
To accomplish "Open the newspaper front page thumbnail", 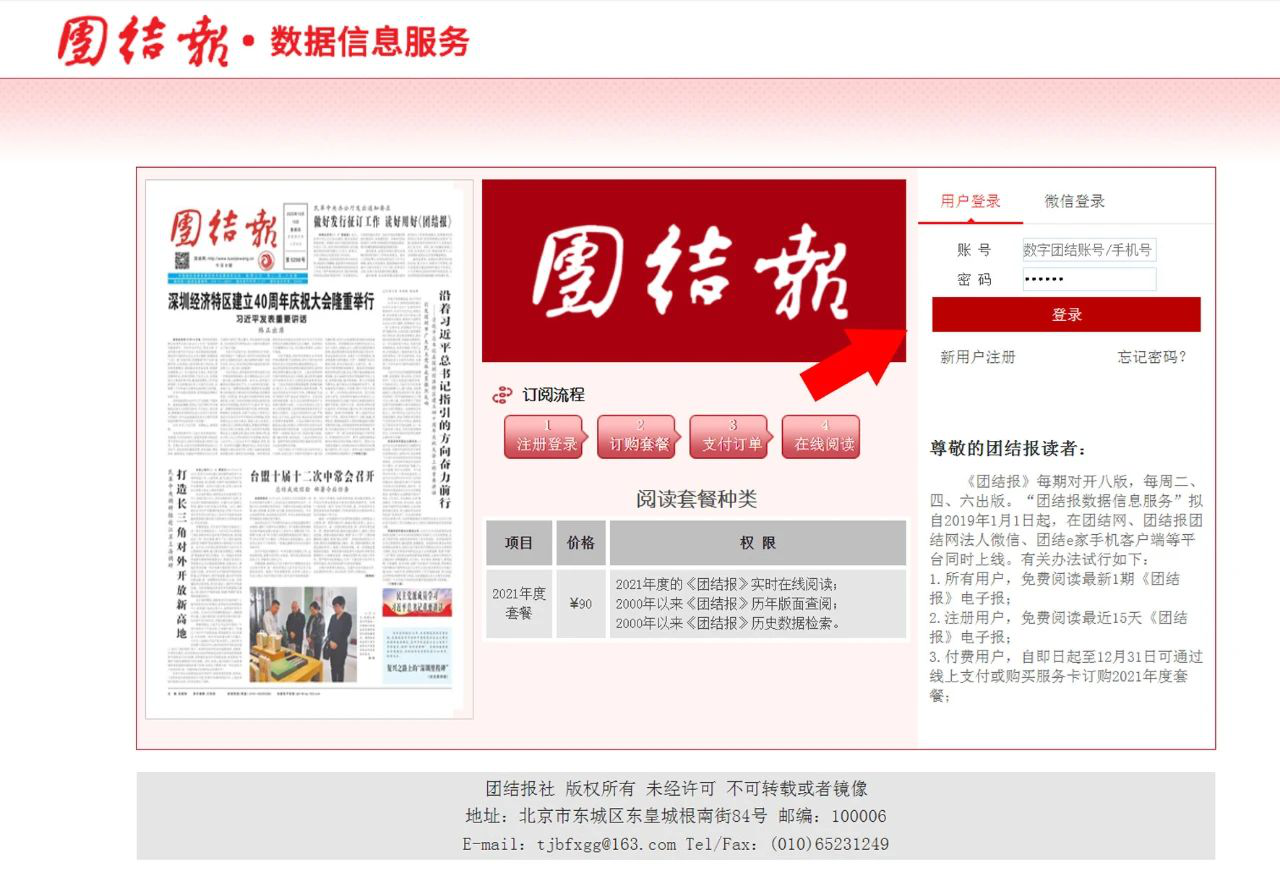I will click(309, 449).
